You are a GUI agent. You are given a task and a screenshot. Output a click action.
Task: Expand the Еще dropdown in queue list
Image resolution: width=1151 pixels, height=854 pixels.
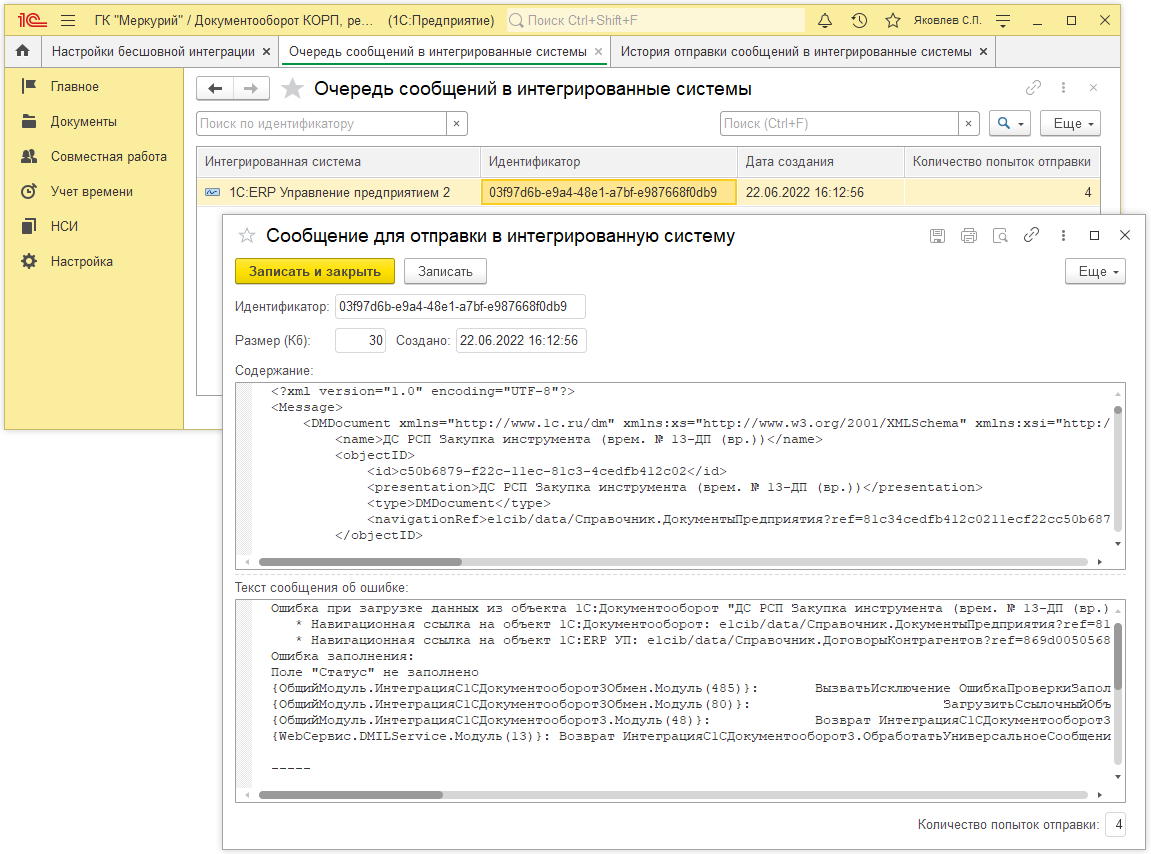(x=1070, y=123)
